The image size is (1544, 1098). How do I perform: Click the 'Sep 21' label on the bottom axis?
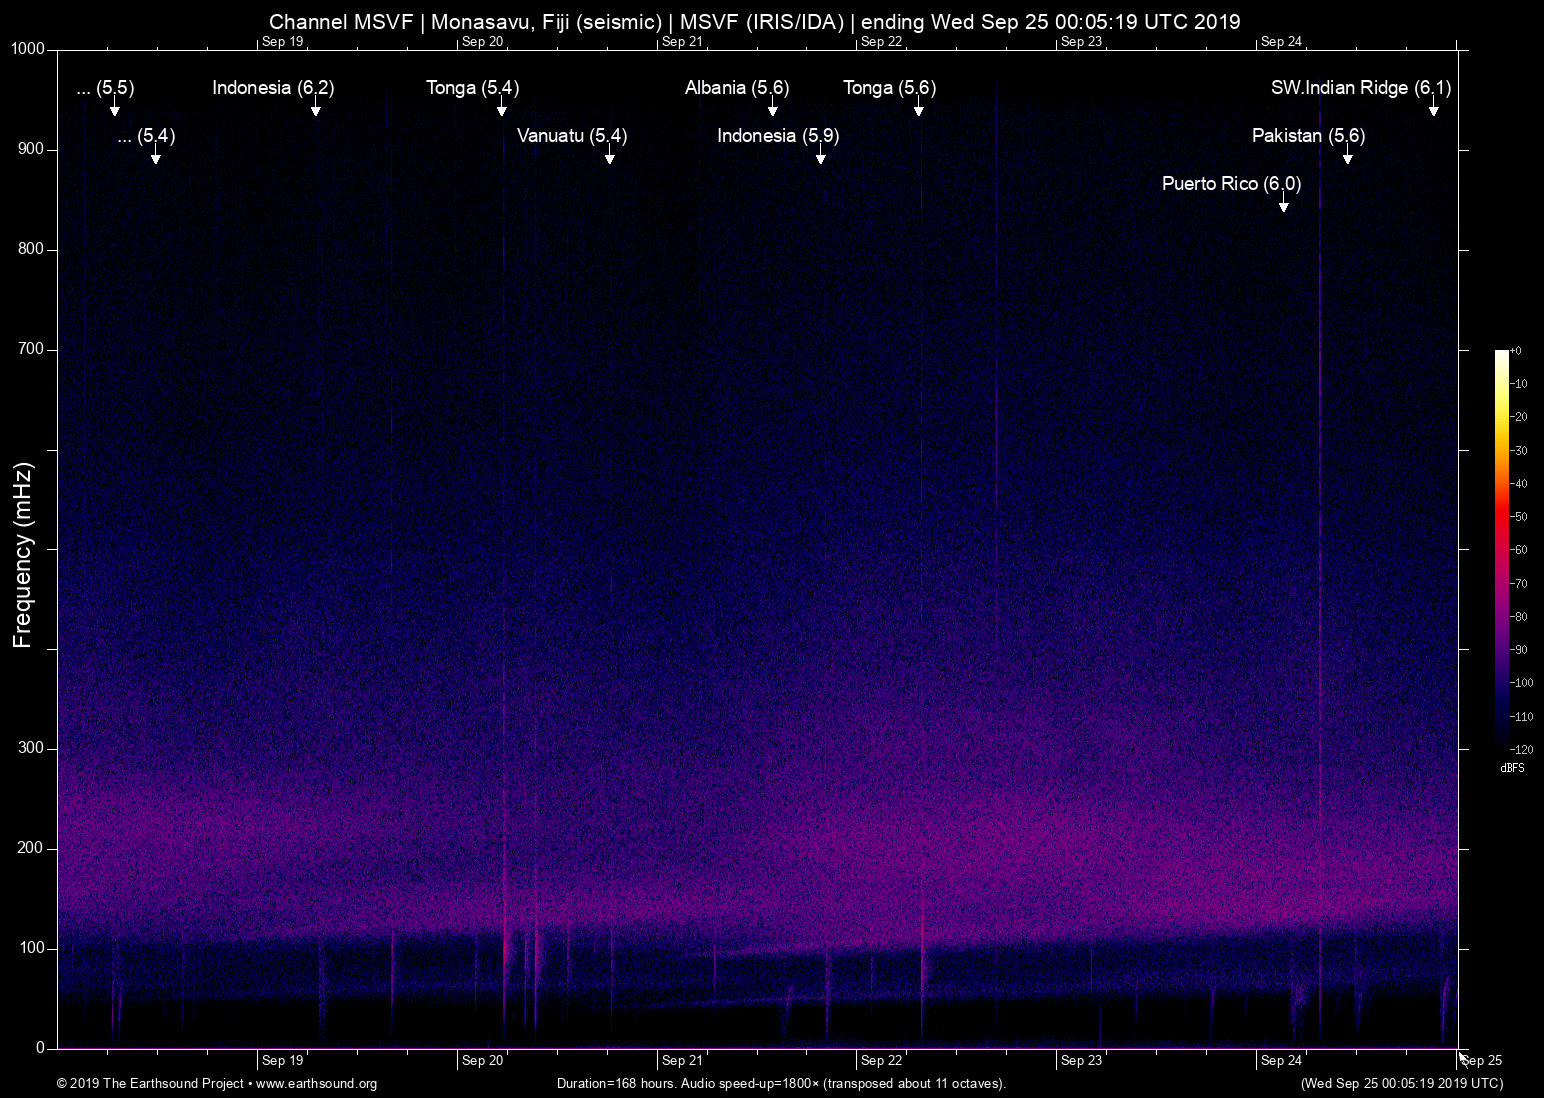[683, 1061]
